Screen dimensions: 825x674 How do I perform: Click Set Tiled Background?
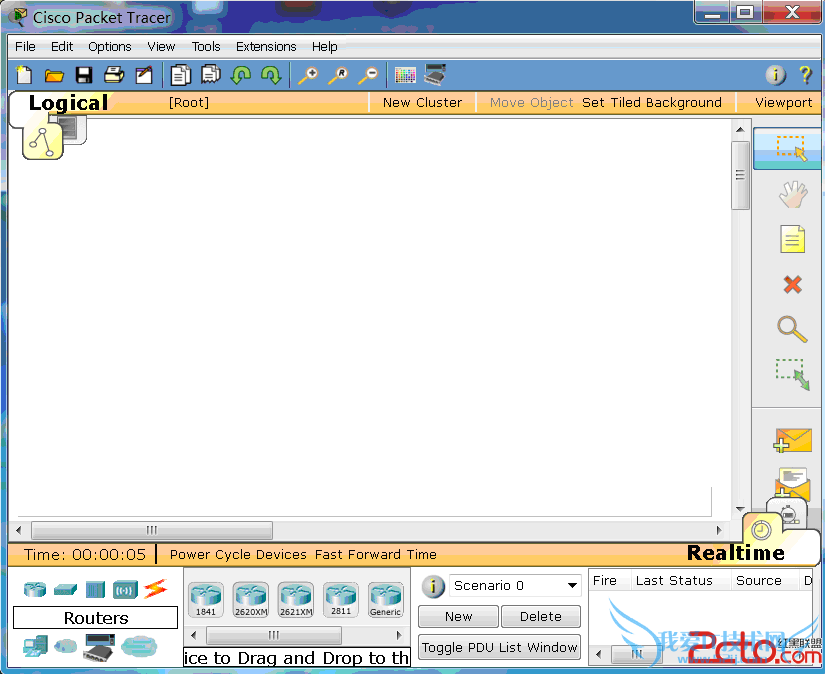(x=651, y=102)
